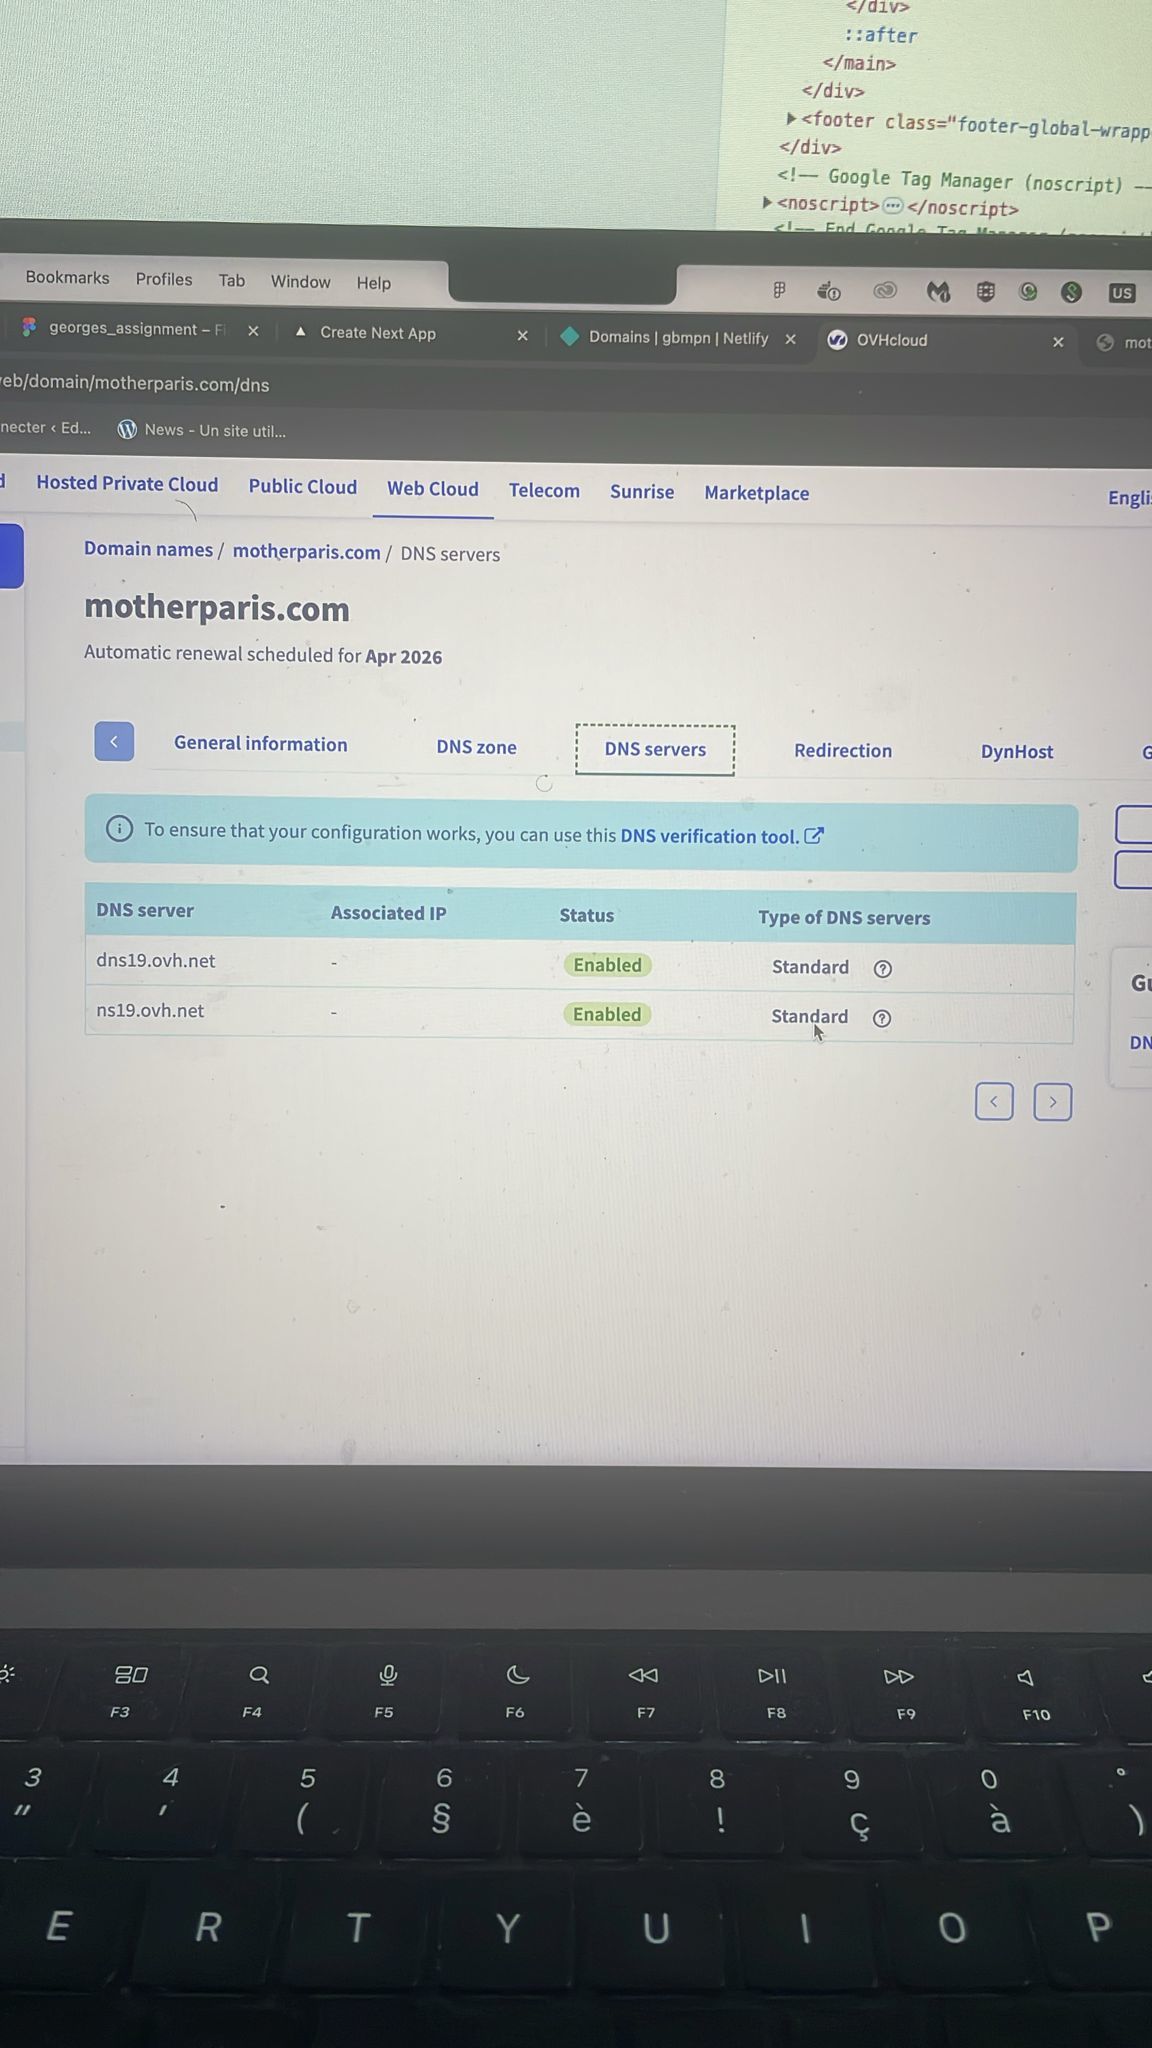Expand the noscript node in DevTools
The width and height of the screenshot is (1152, 2048).
[767, 203]
